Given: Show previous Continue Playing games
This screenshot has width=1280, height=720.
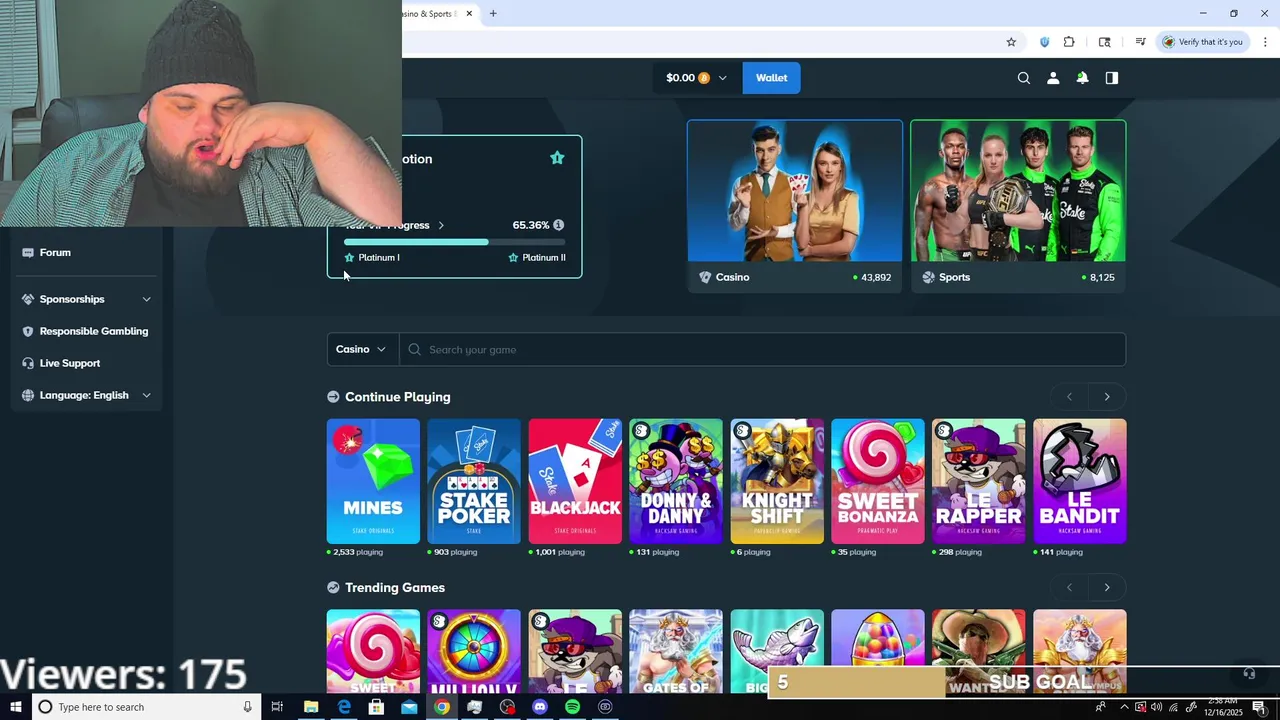Looking at the screenshot, I should tap(1069, 397).
